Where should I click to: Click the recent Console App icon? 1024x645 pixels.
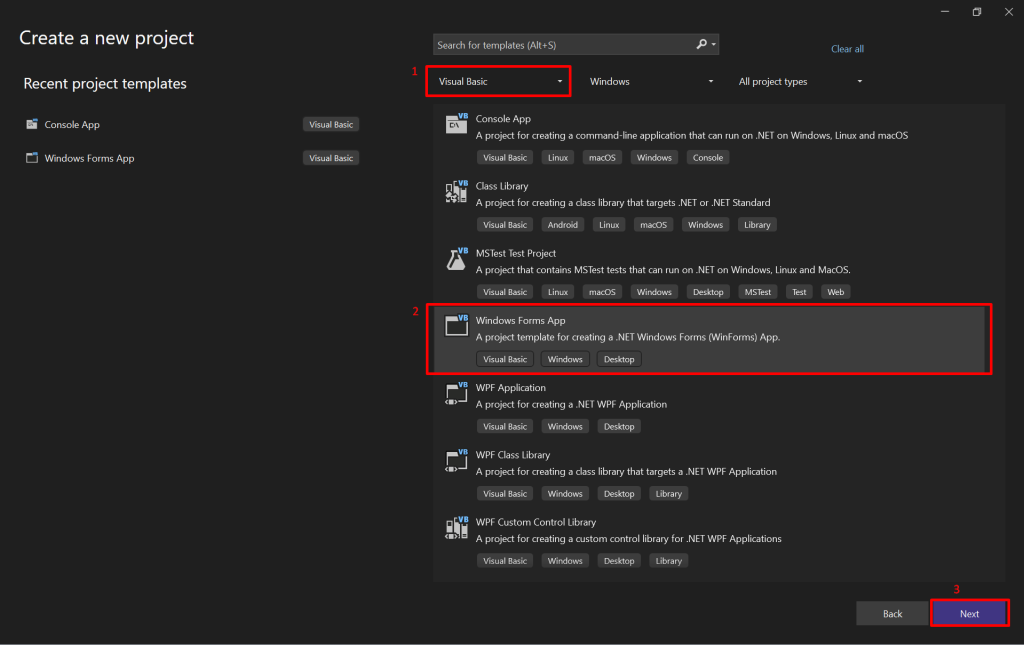click(x=31, y=124)
